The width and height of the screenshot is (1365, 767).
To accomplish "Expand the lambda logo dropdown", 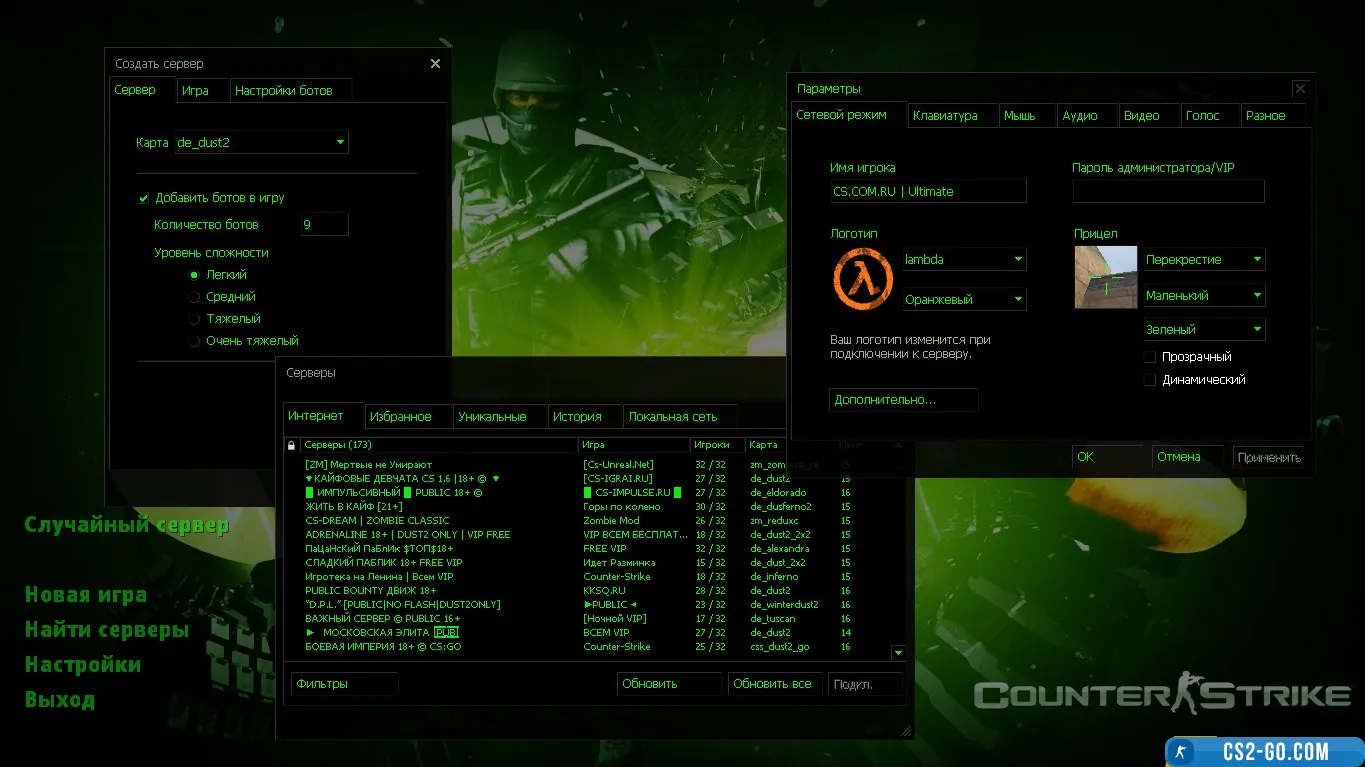I will [964, 260].
